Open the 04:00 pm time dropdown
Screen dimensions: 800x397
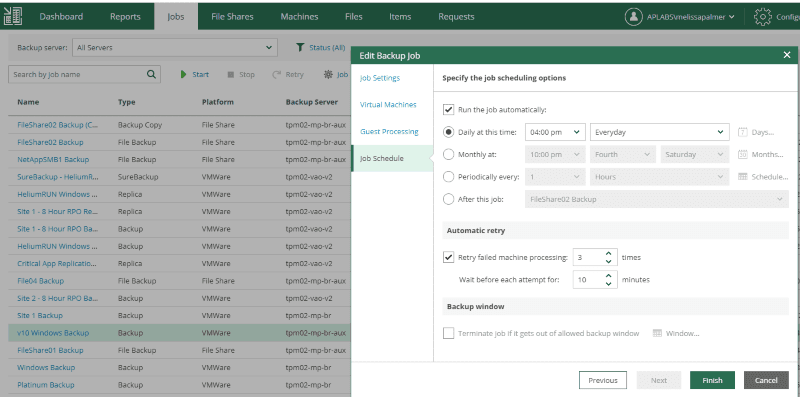coord(555,132)
